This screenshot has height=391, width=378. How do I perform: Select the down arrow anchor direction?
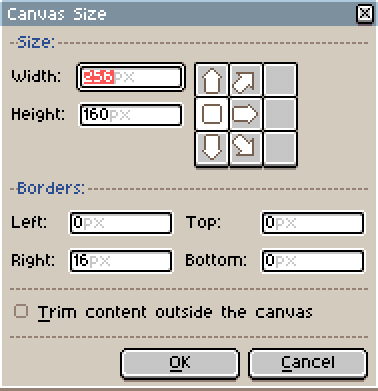[212, 148]
